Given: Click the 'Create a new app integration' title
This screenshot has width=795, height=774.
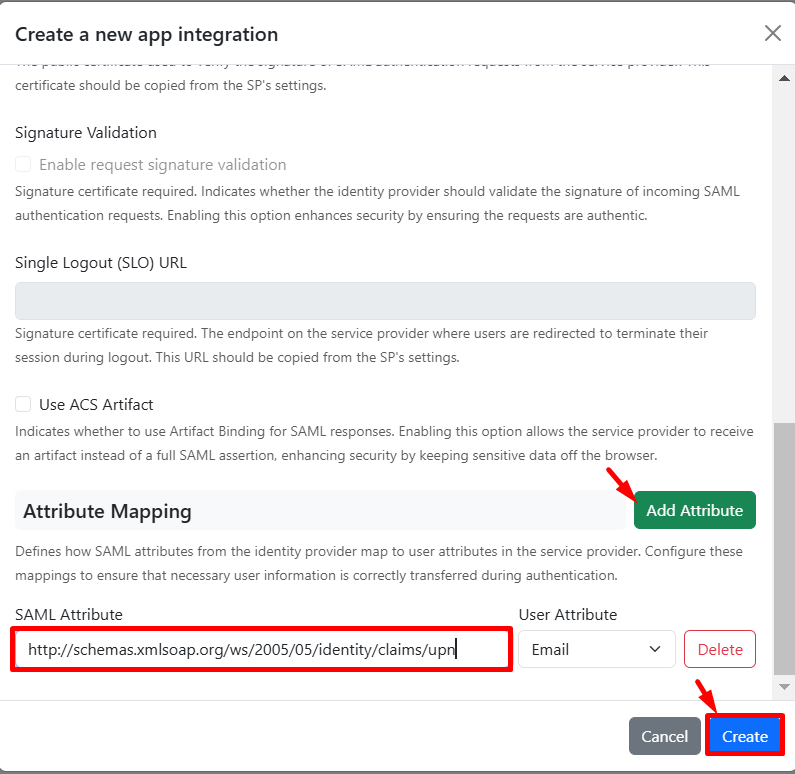Looking at the screenshot, I should click(146, 34).
